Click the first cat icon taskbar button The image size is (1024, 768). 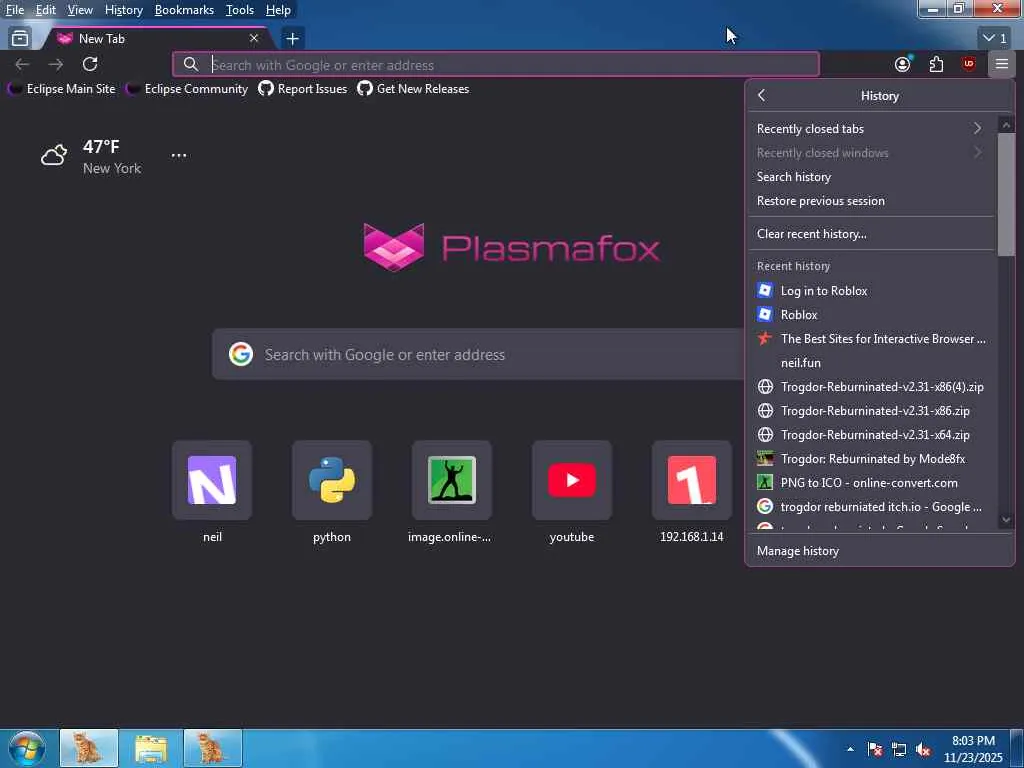coord(89,748)
